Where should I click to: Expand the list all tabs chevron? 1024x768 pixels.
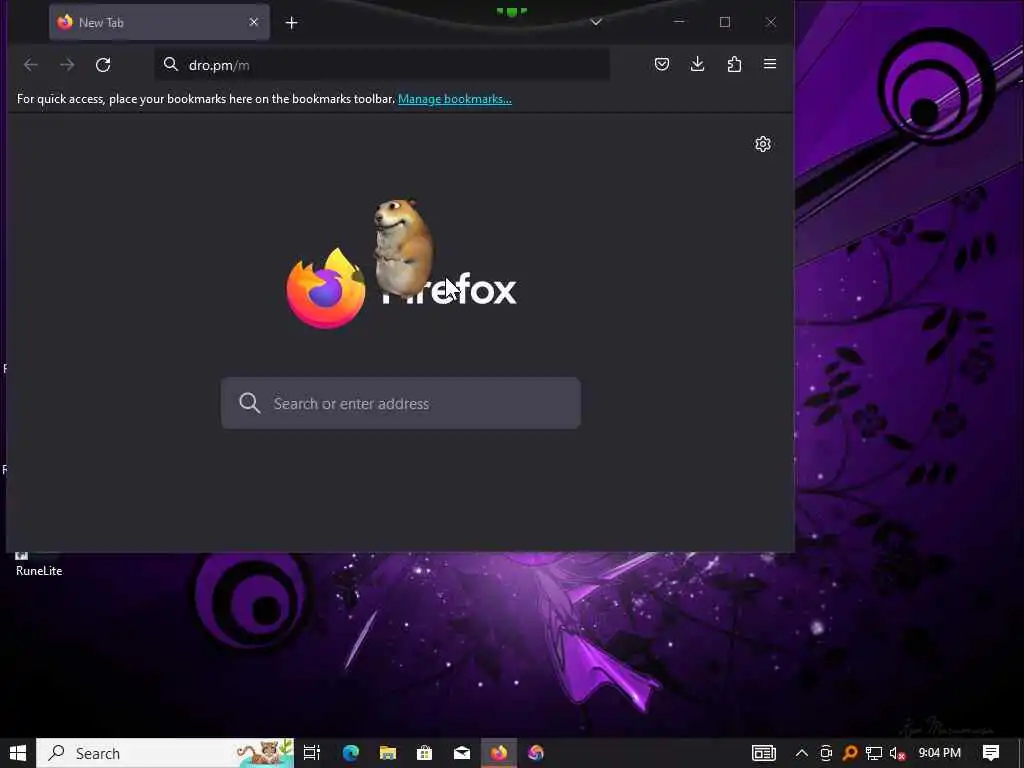tap(596, 22)
